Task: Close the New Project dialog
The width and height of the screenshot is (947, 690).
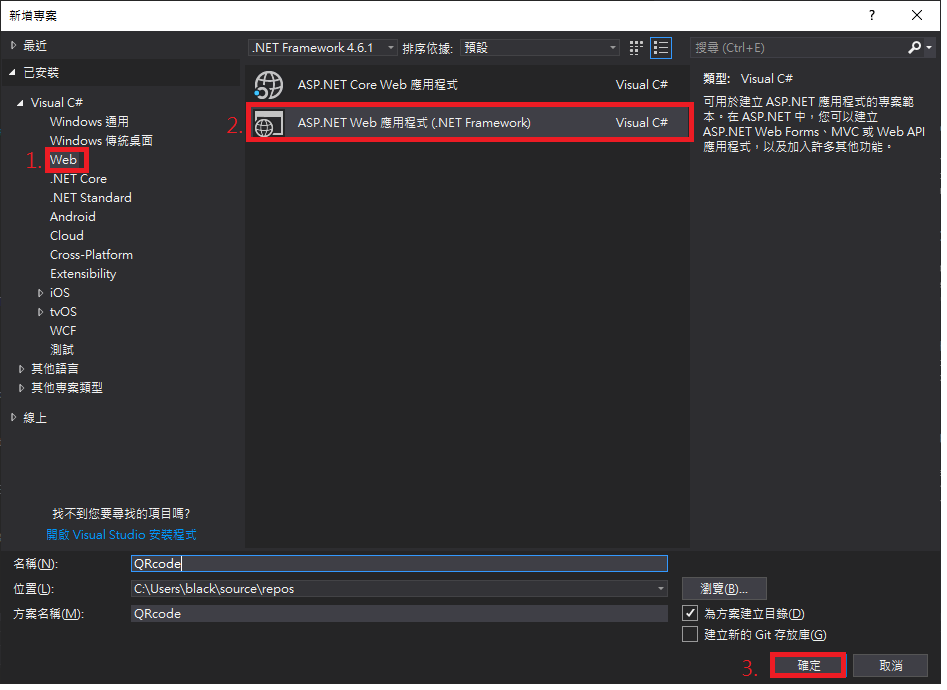Action: point(917,16)
